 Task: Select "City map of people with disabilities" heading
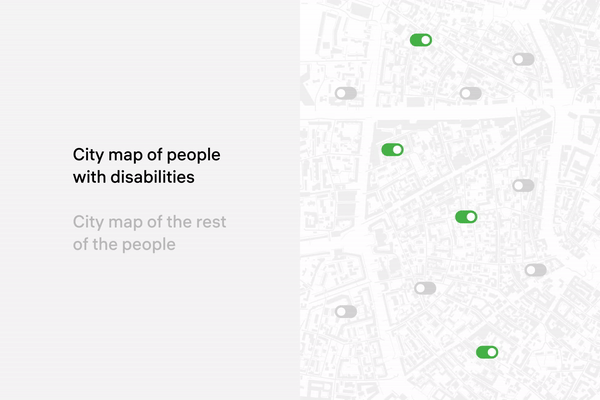(x=147, y=166)
